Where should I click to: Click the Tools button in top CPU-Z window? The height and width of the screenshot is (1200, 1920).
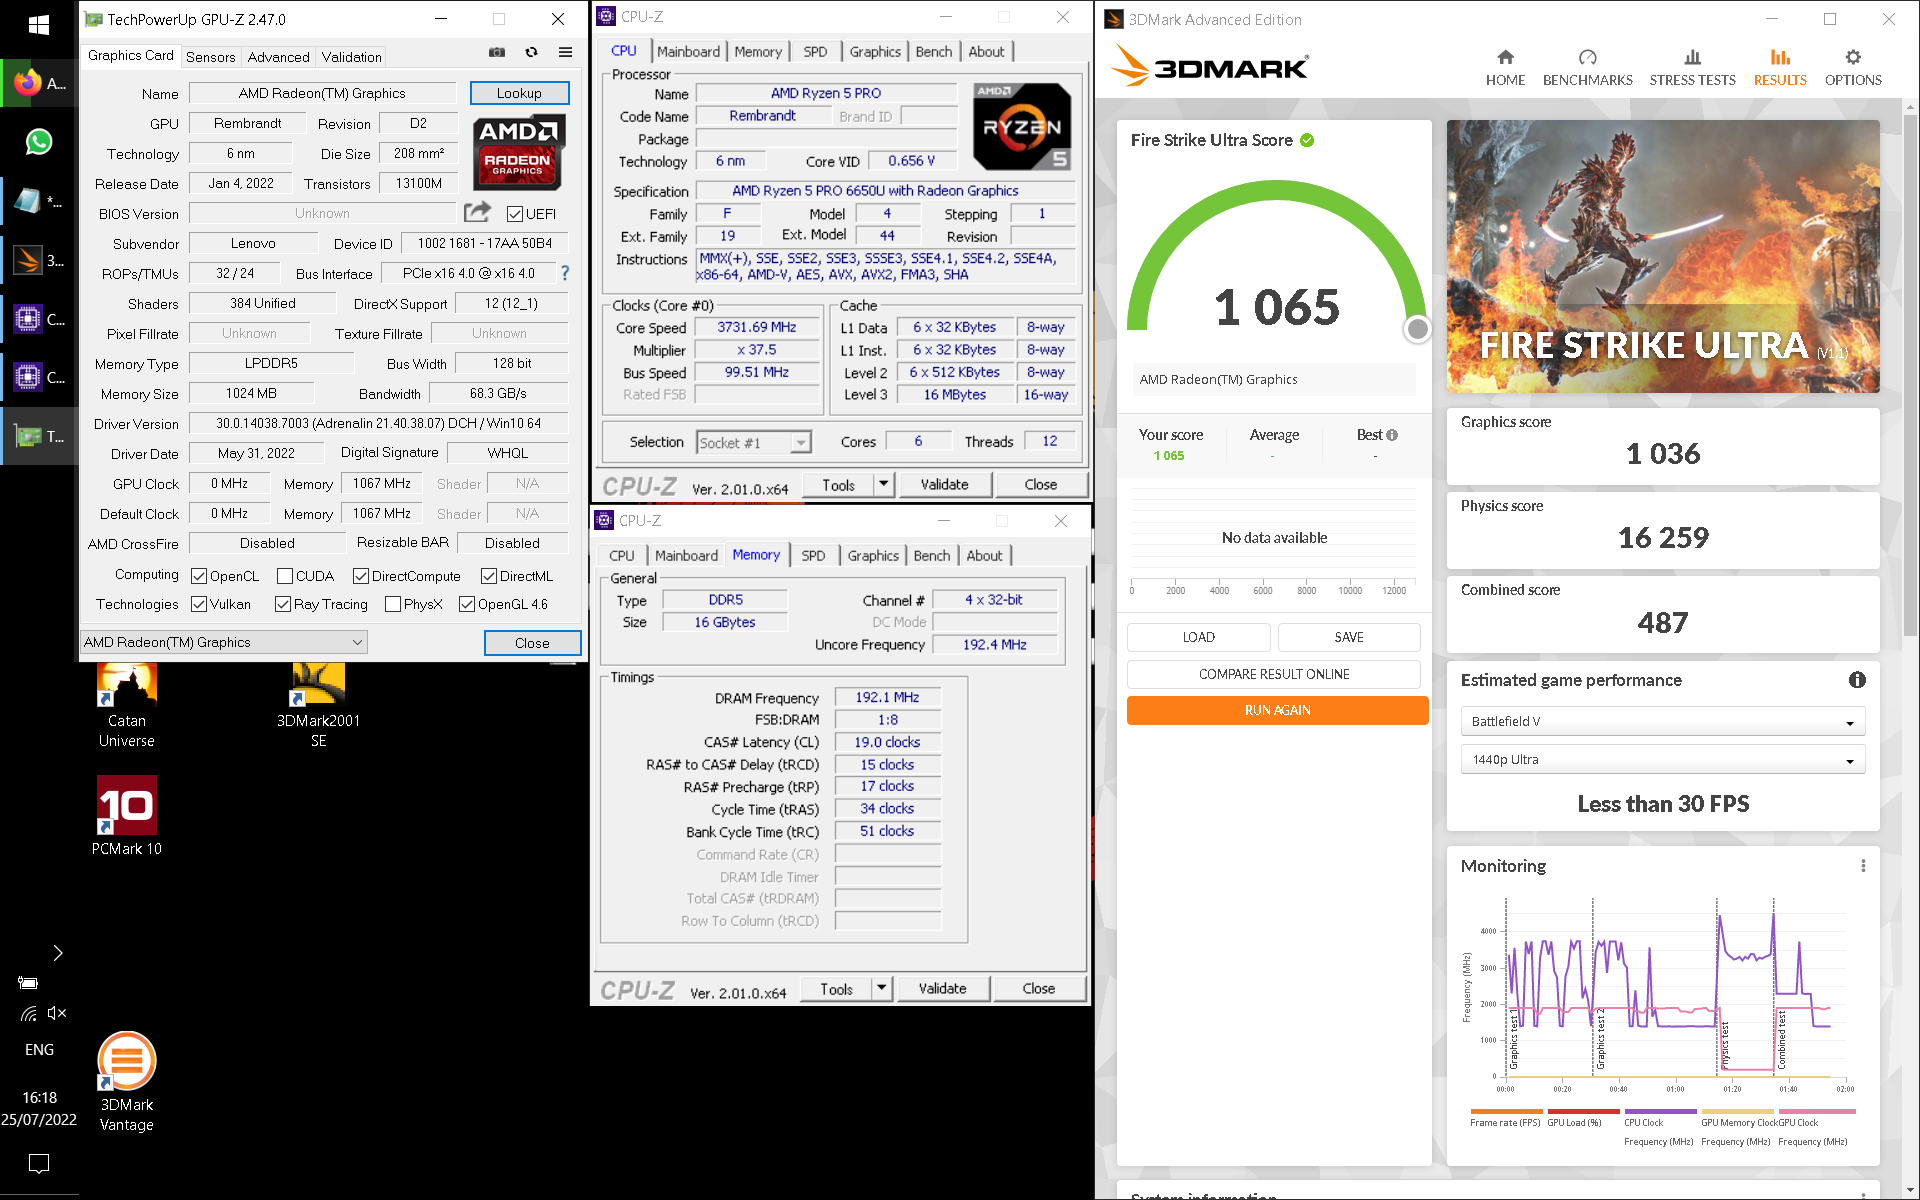tap(838, 485)
